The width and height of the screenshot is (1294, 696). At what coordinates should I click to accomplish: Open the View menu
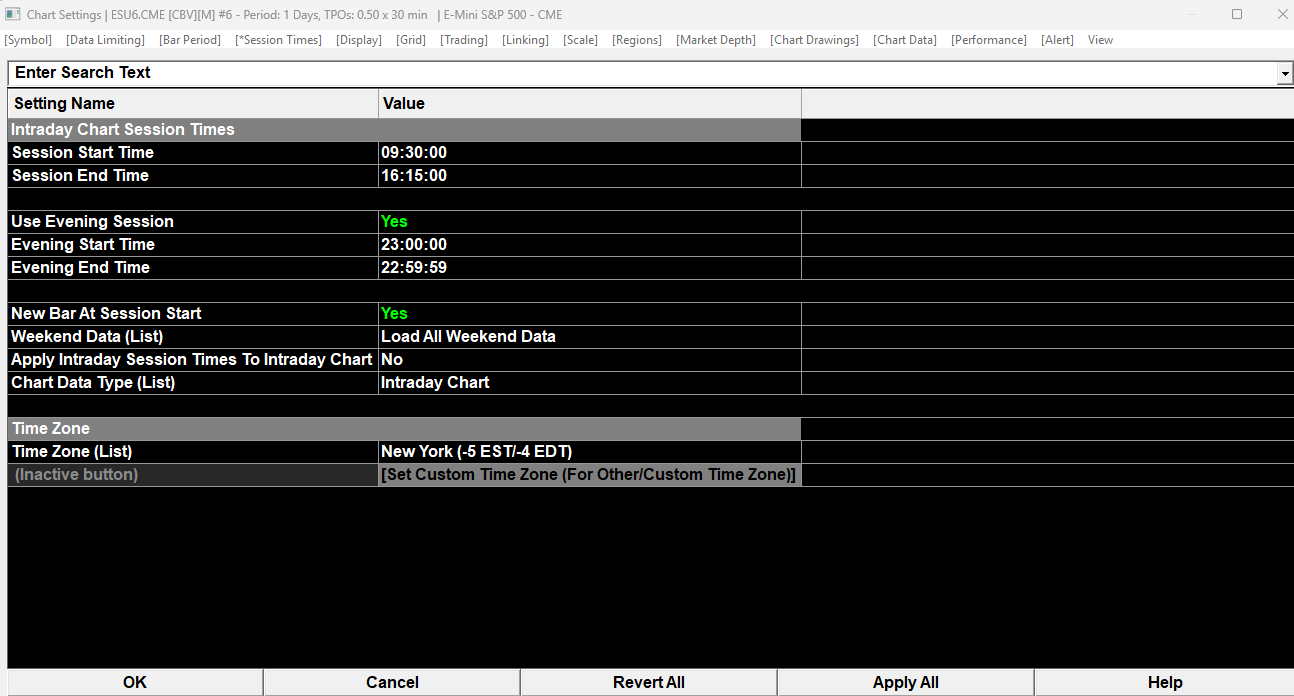1100,40
